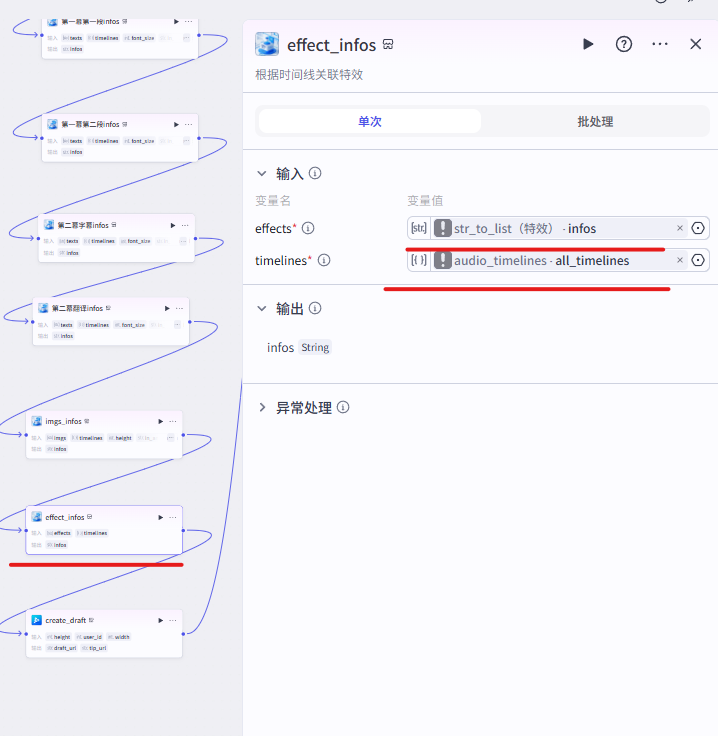The image size is (718, 736).
Task: Open more menu on 第二幕字幕infos node
Action: tap(185, 225)
